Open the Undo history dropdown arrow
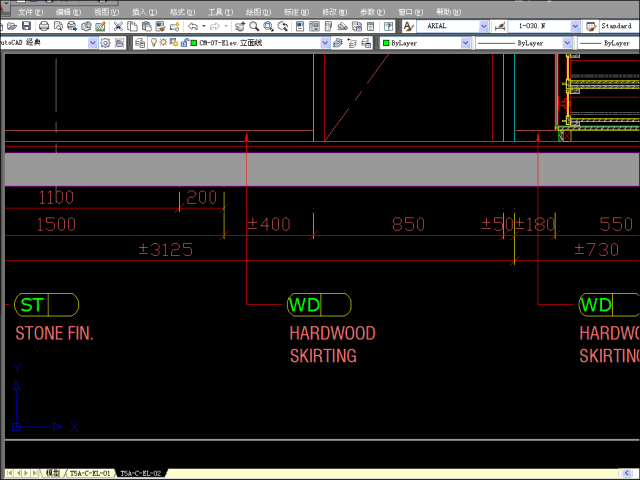Screen dimensions: 640x480 204,27
